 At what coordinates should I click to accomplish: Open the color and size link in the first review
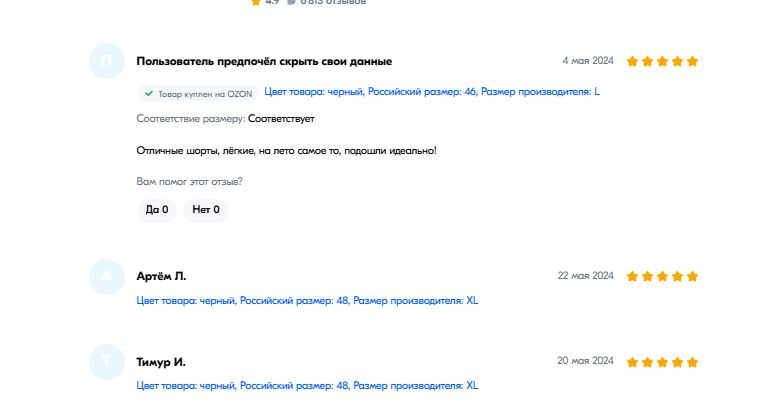tap(432, 92)
